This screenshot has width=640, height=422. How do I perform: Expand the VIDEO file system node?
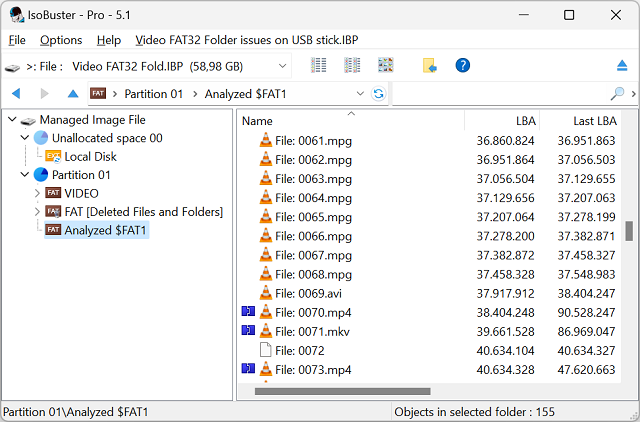pos(37,193)
